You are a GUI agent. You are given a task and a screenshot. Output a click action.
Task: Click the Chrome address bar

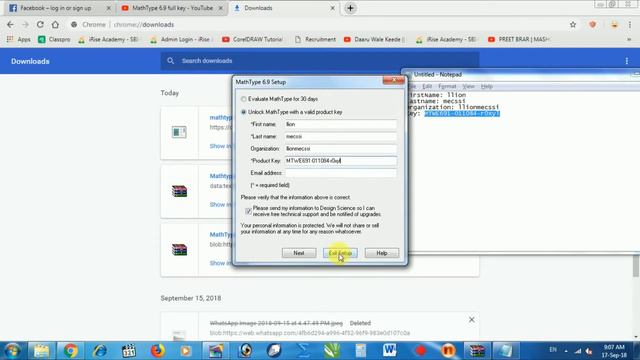[318, 24]
